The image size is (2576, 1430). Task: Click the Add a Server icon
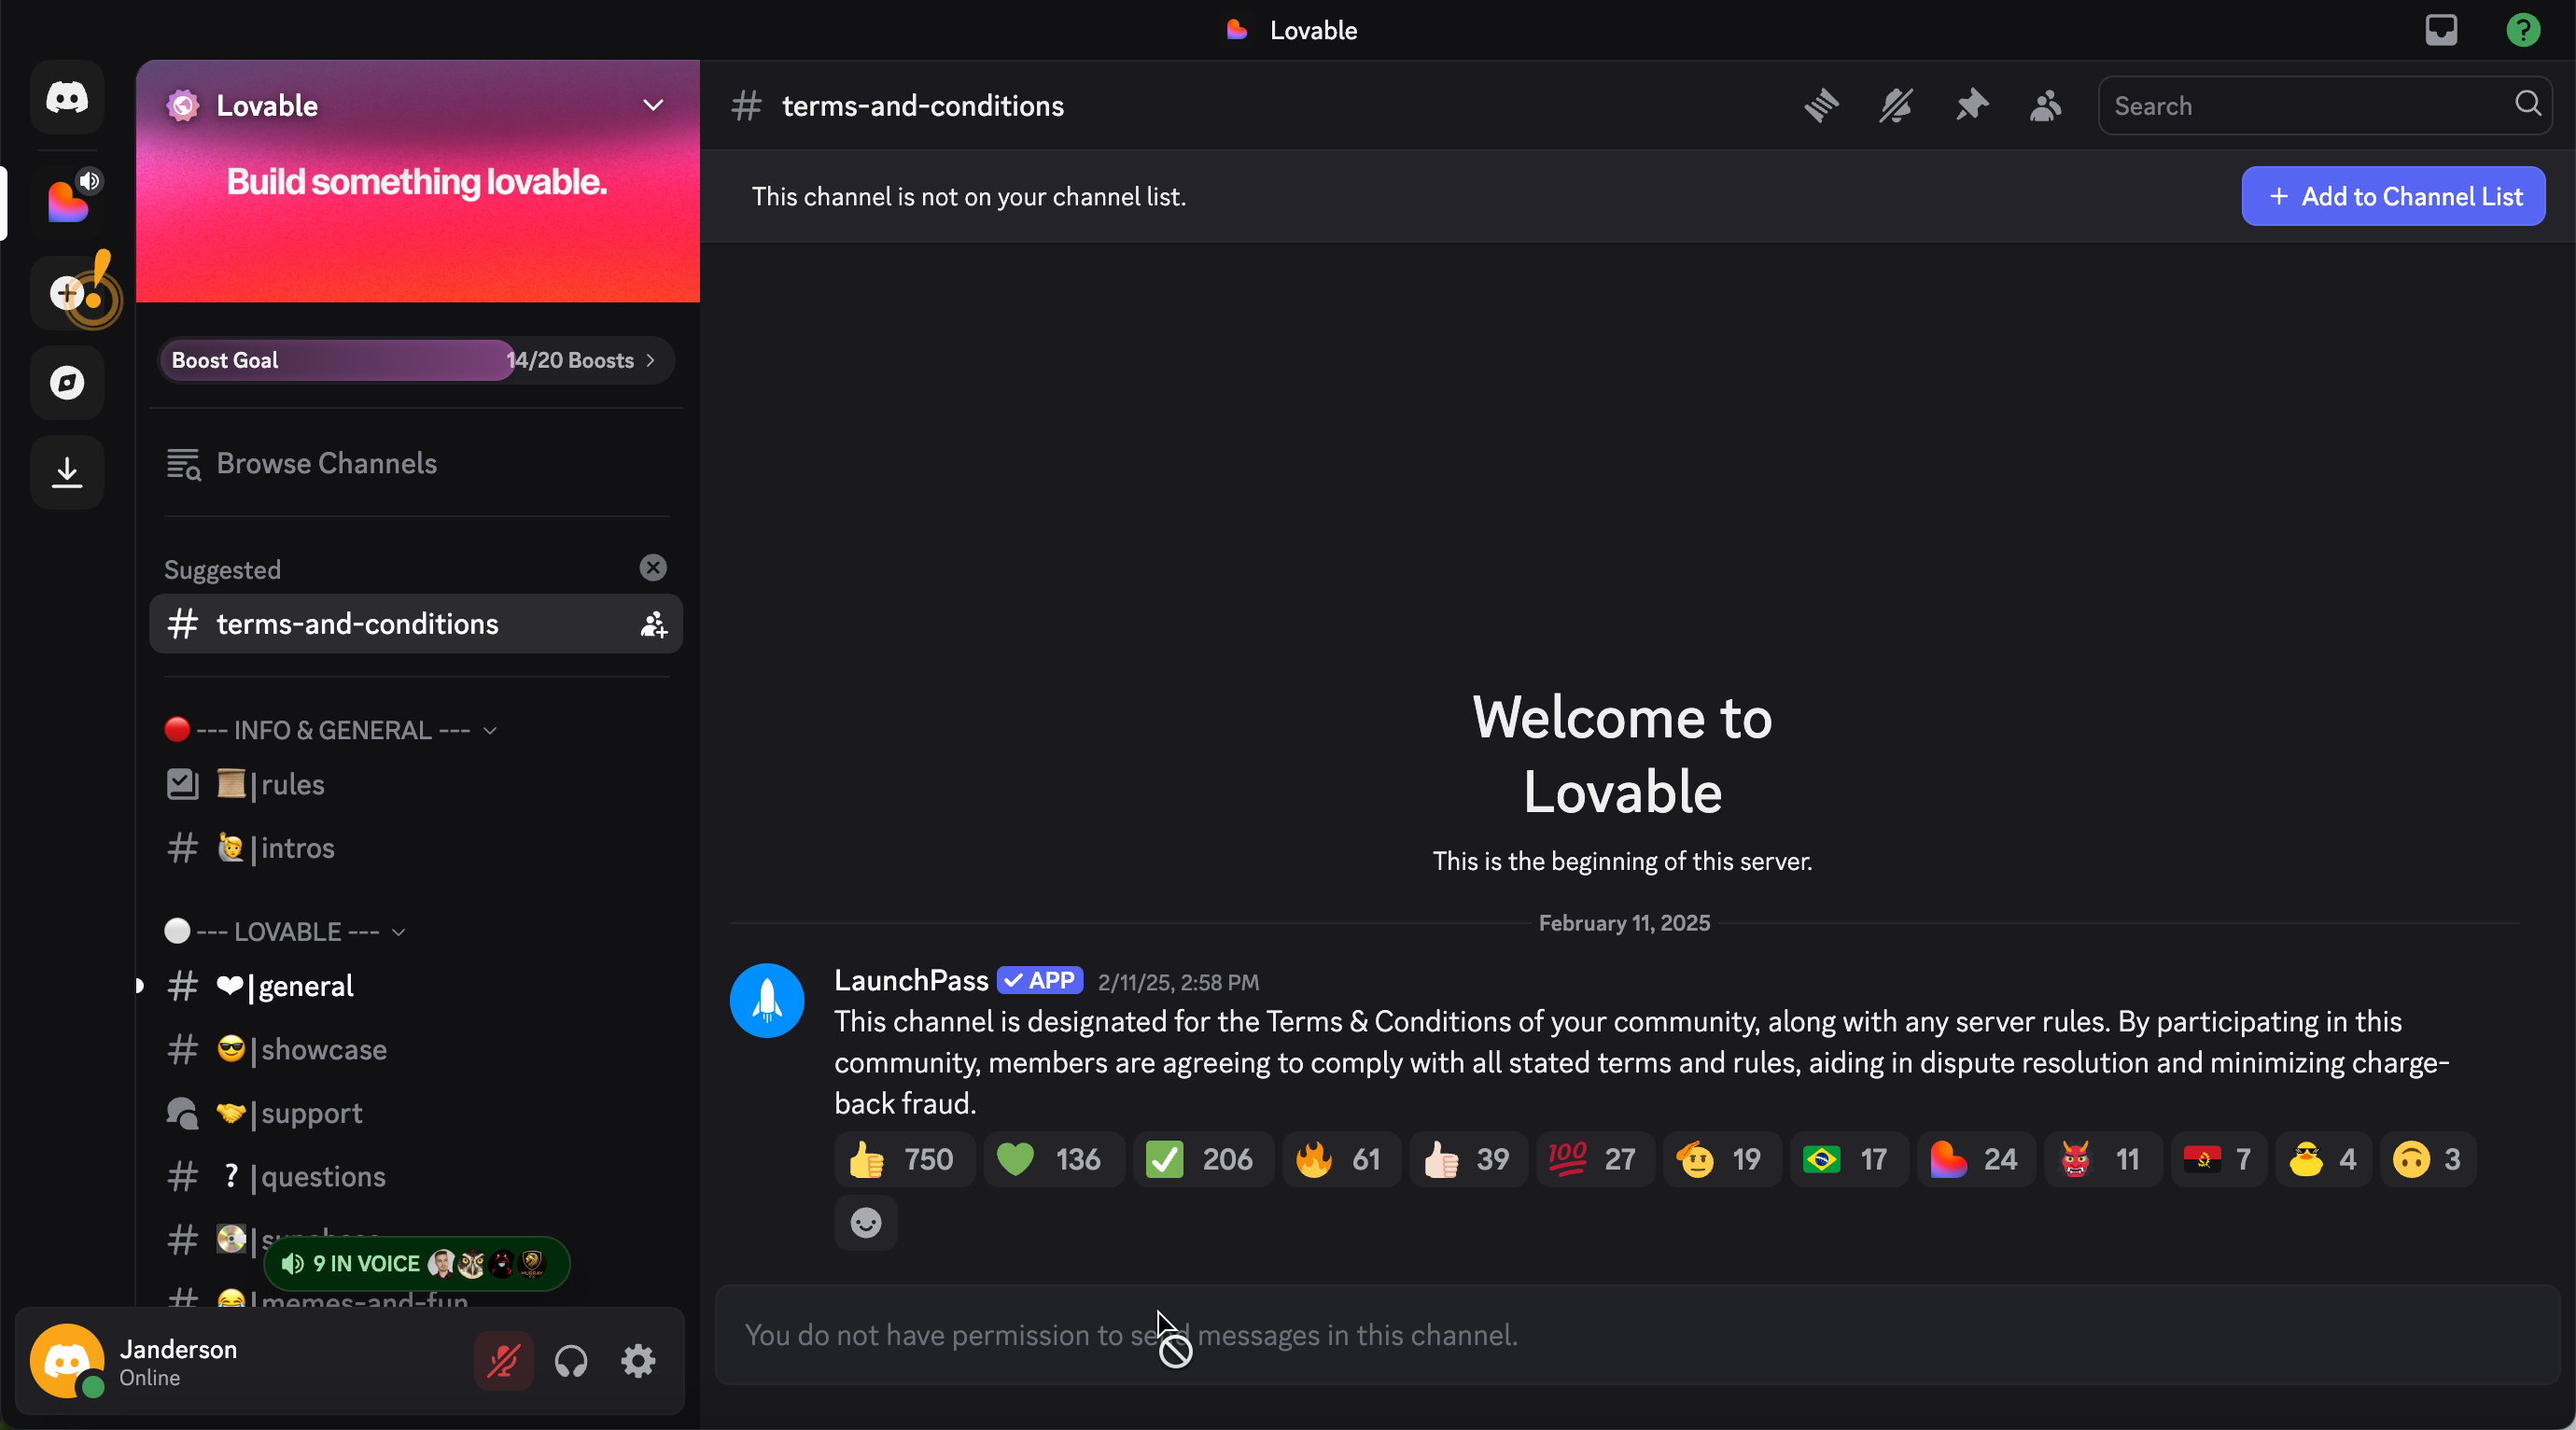67,293
